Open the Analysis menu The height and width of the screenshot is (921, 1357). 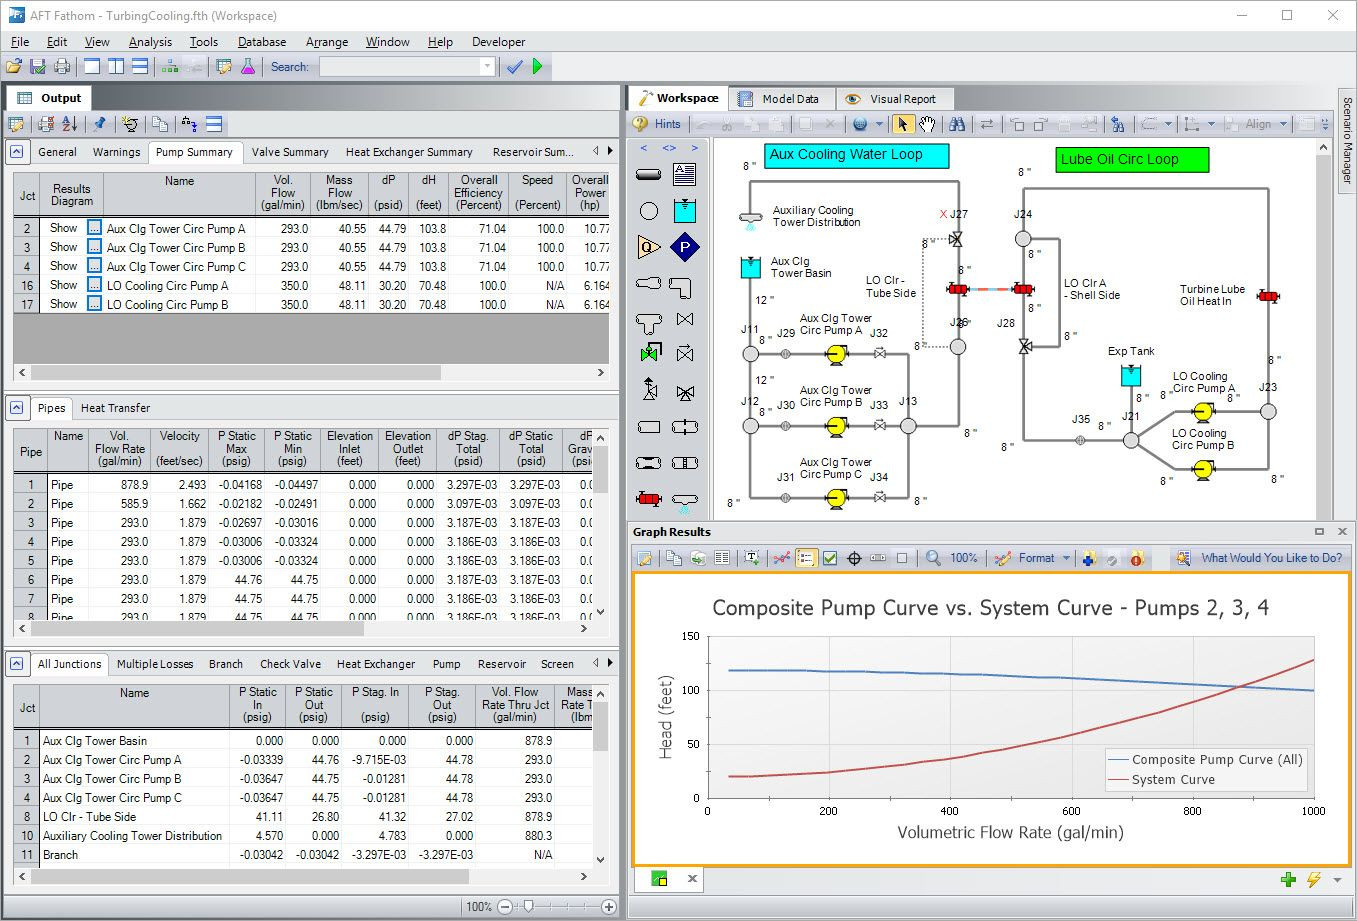pyautogui.click(x=150, y=42)
